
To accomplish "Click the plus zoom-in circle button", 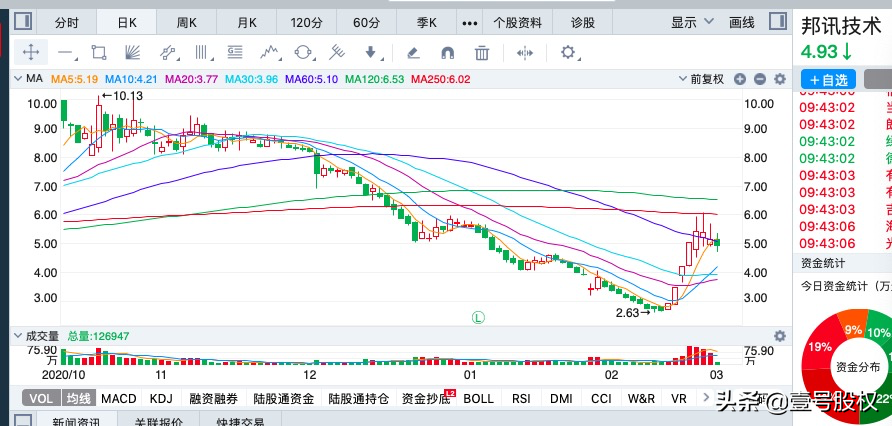I will click(x=742, y=79).
